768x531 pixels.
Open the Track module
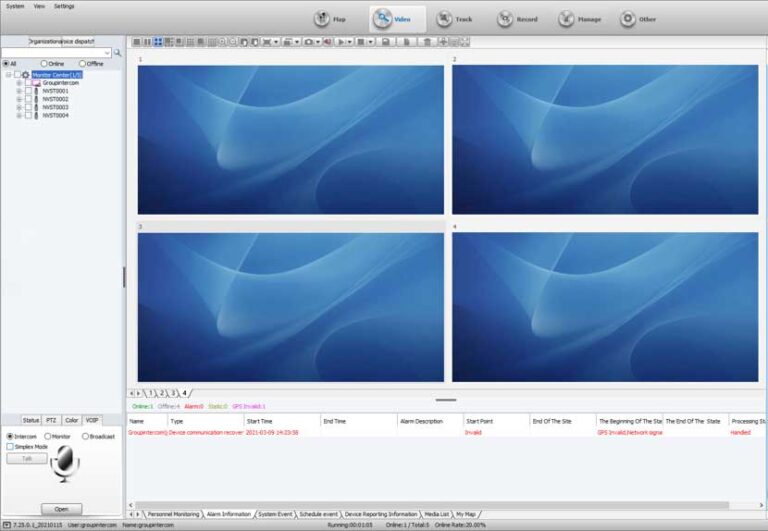(x=455, y=19)
